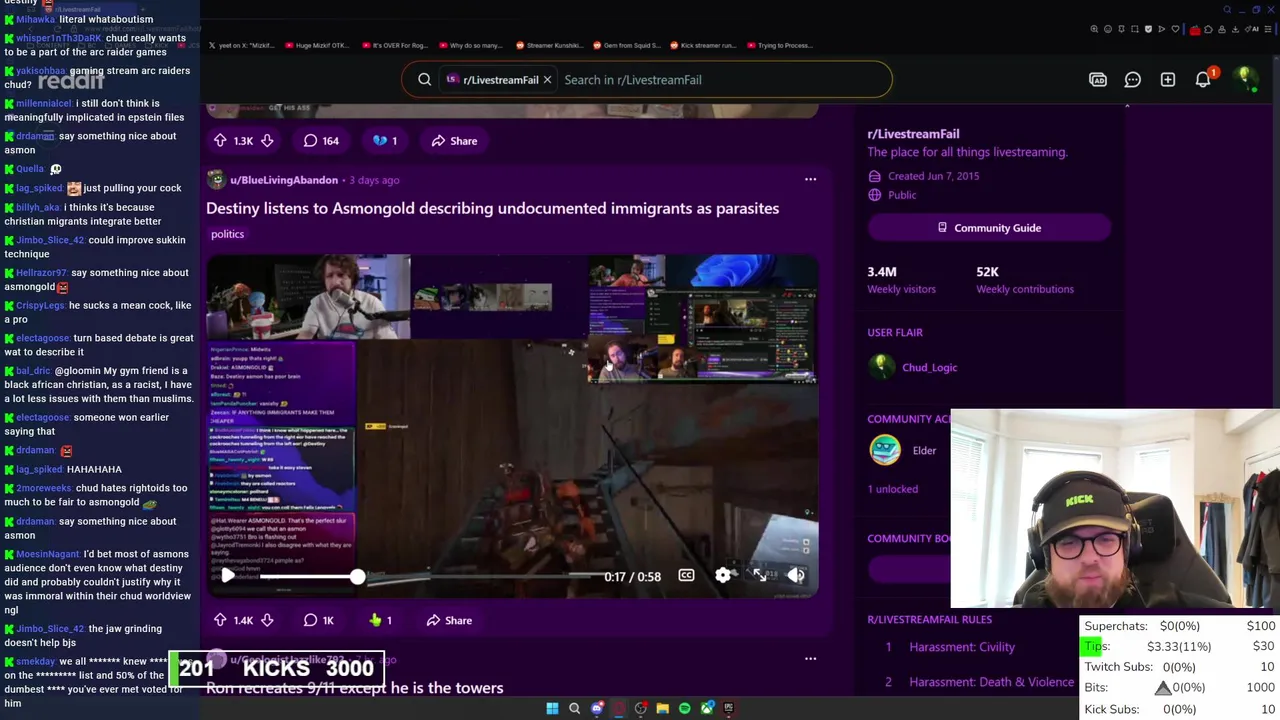Screen dimensions: 1280x720
Task: Switch to the 'Why do so many' tab
Action: pyautogui.click(x=472, y=45)
